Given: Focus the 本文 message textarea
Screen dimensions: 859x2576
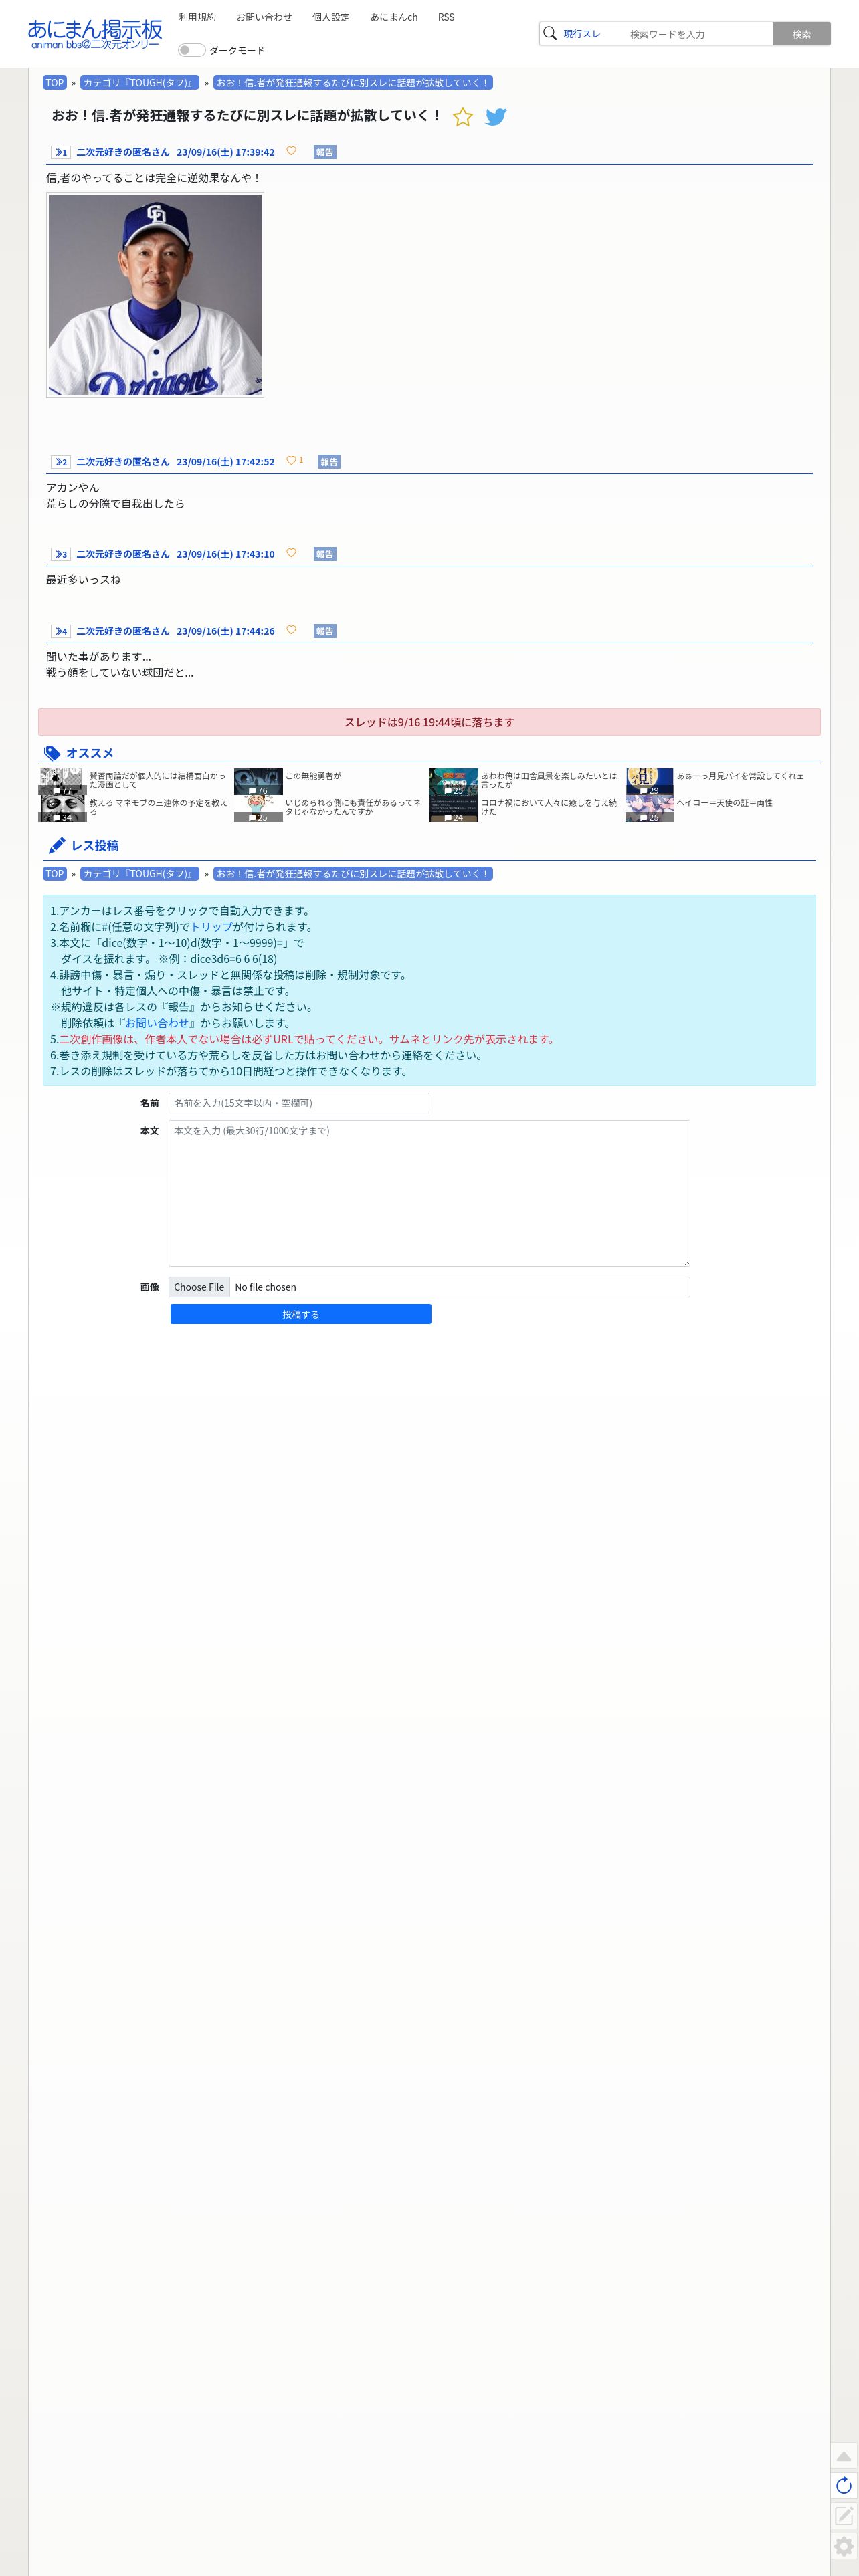Looking at the screenshot, I should pos(429,1193).
